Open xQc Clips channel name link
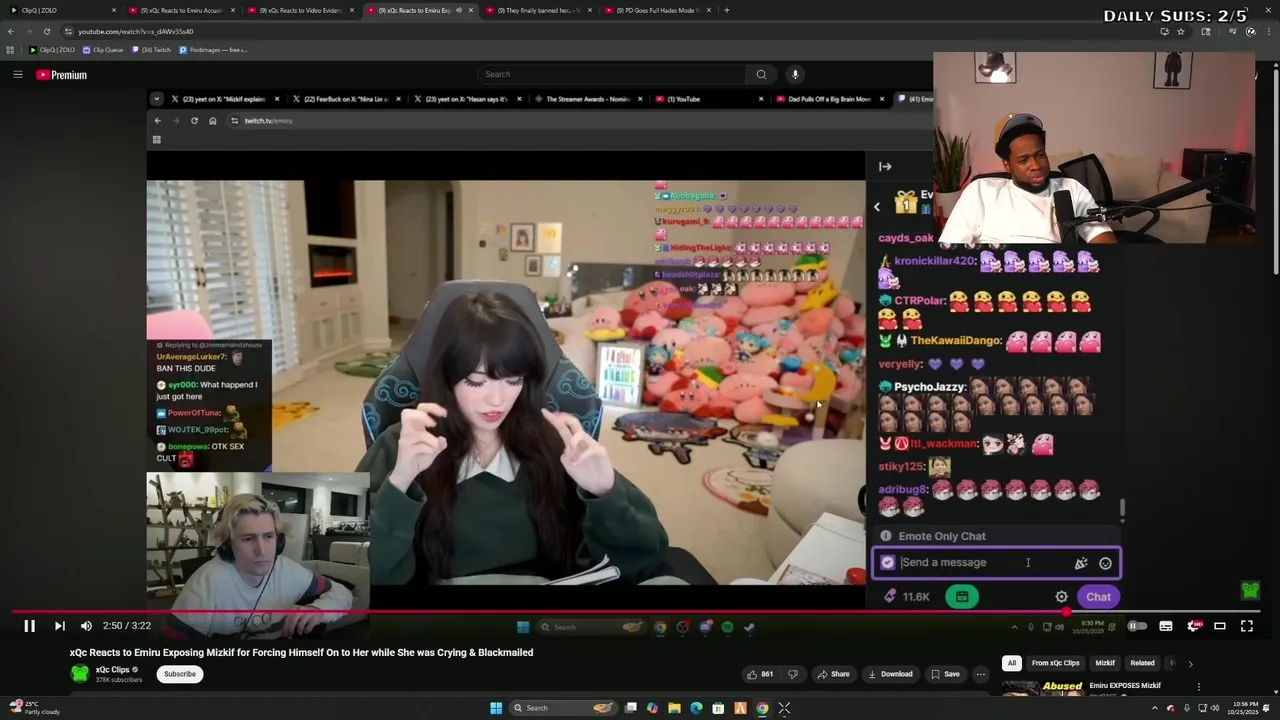Screen dimensions: 1280x720 click(x=113, y=670)
